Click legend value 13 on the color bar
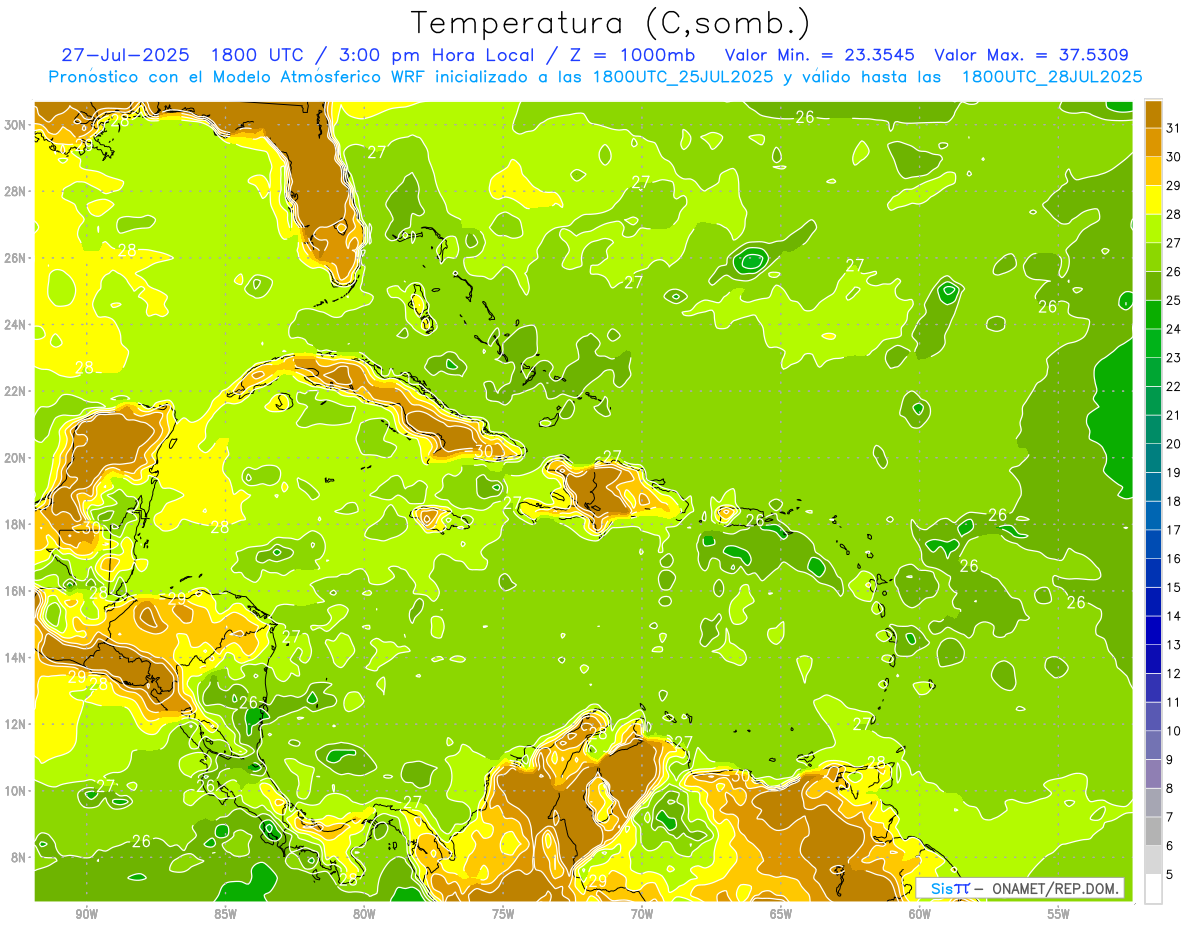This screenshot has height=927, width=1200. click(1173, 645)
